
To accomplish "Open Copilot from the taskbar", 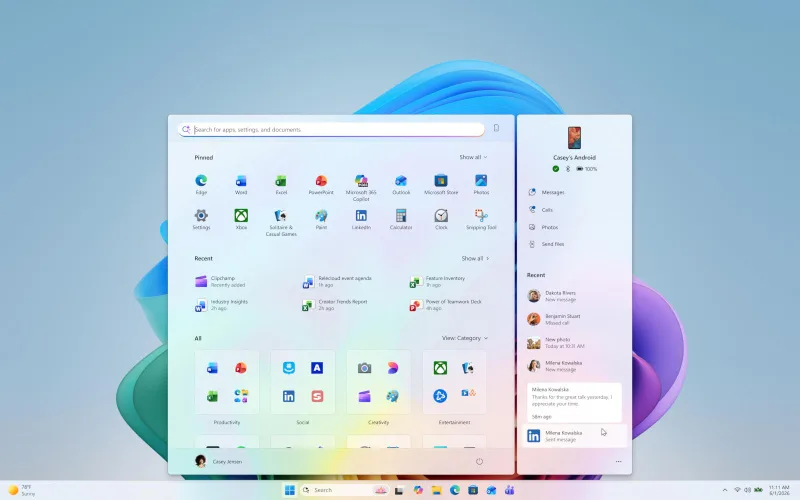I will pos(418,490).
